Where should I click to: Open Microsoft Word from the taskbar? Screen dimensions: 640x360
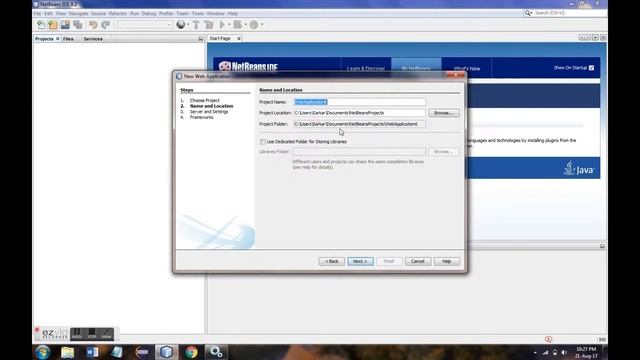[92, 352]
